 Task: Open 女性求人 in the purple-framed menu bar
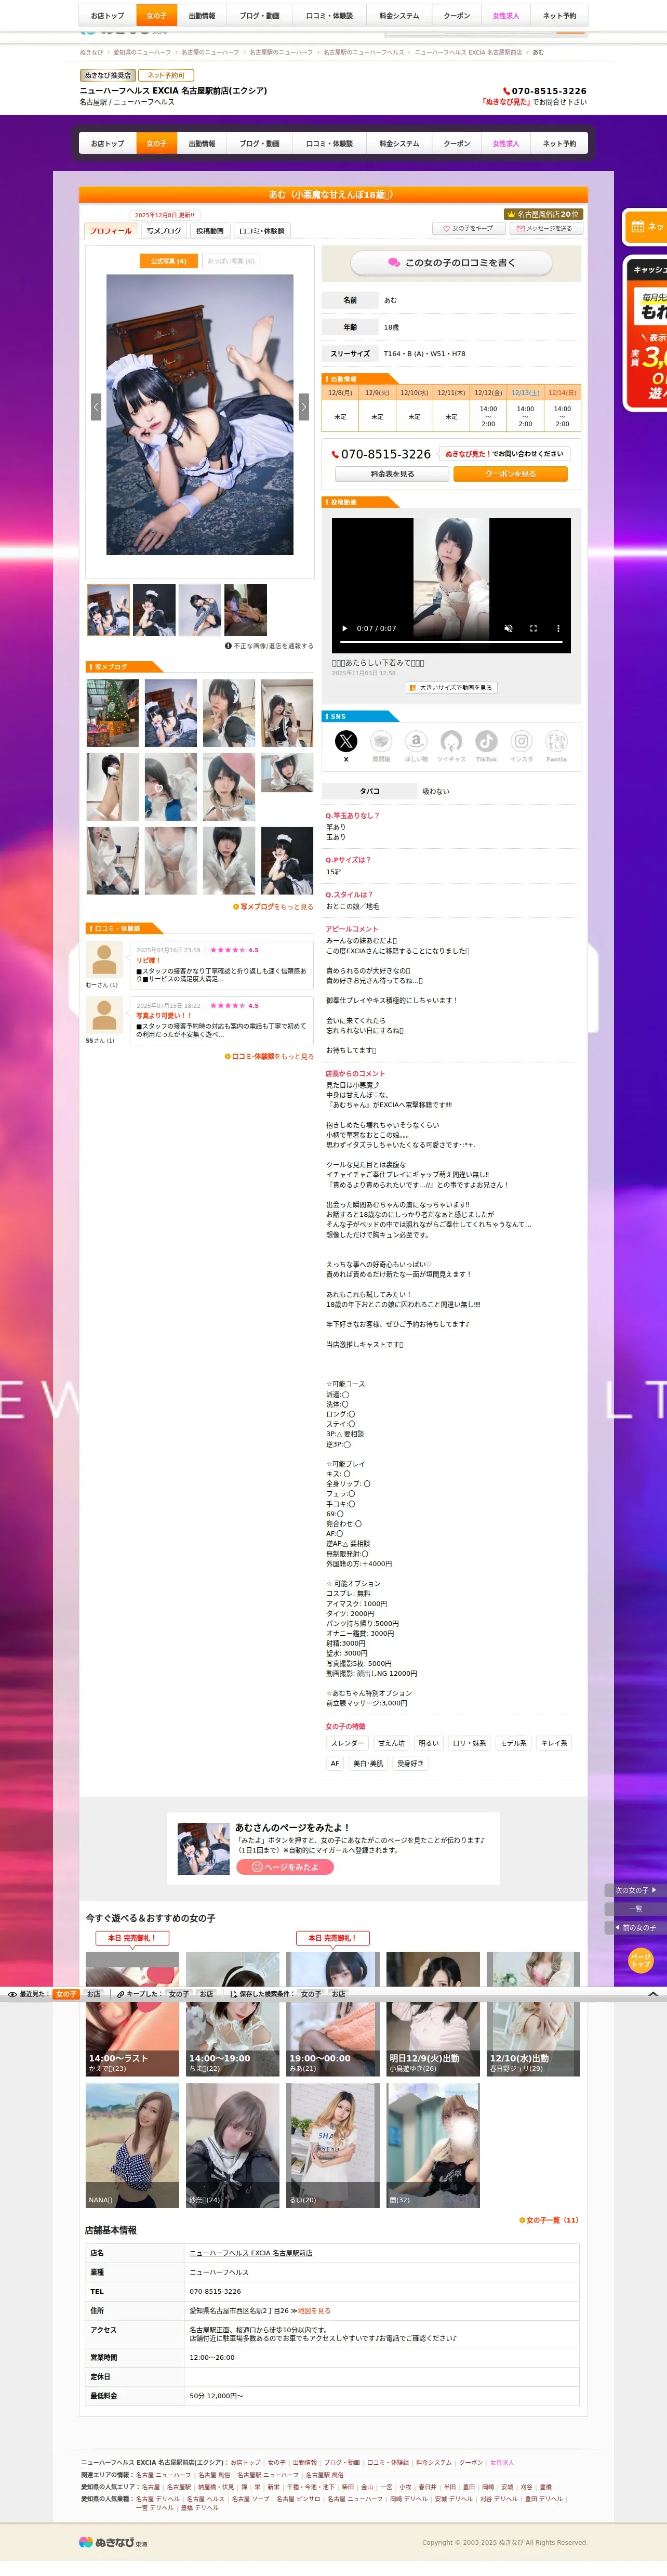[x=506, y=143]
